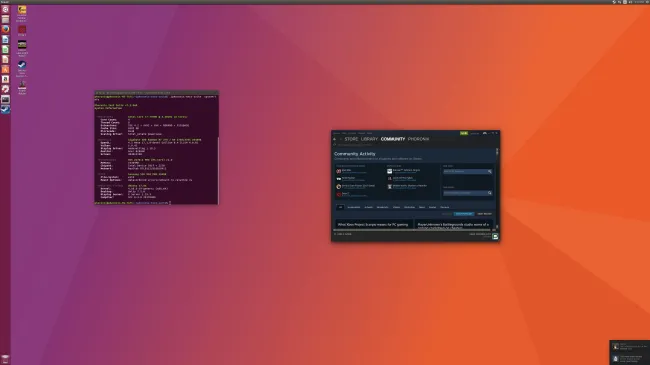Open the first game in the left hub list
Viewport: 650px width, 365px height.
pos(351,171)
